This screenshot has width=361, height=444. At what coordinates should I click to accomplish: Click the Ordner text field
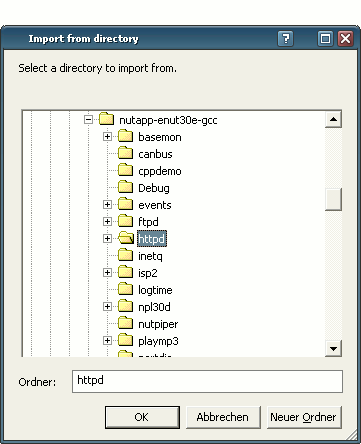point(207,381)
